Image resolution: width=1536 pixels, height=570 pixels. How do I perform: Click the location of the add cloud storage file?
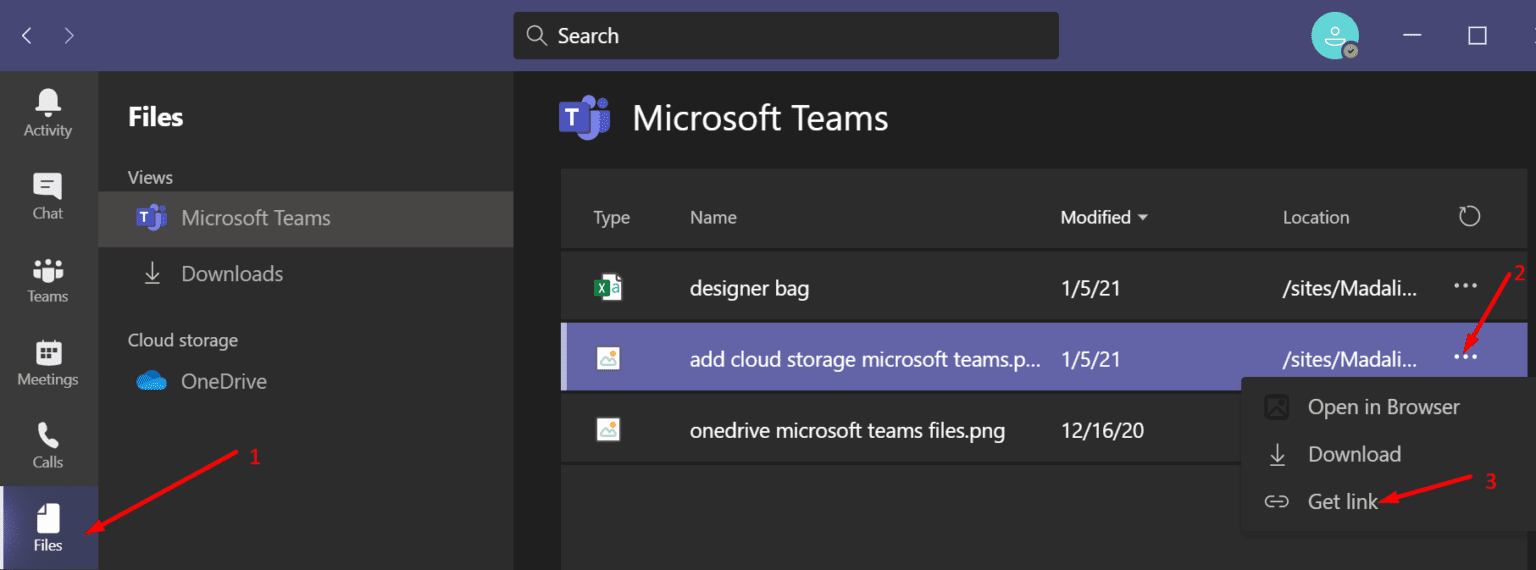point(1350,359)
